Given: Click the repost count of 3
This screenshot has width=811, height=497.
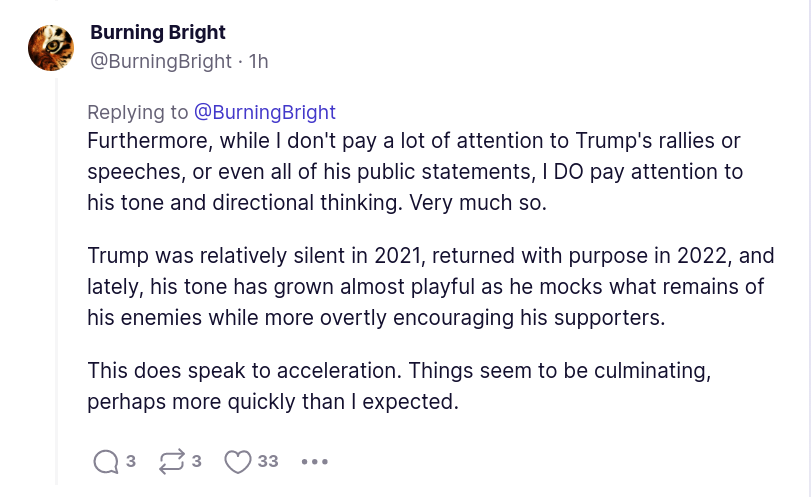Looking at the screenshot, I should tap(197, 461).
